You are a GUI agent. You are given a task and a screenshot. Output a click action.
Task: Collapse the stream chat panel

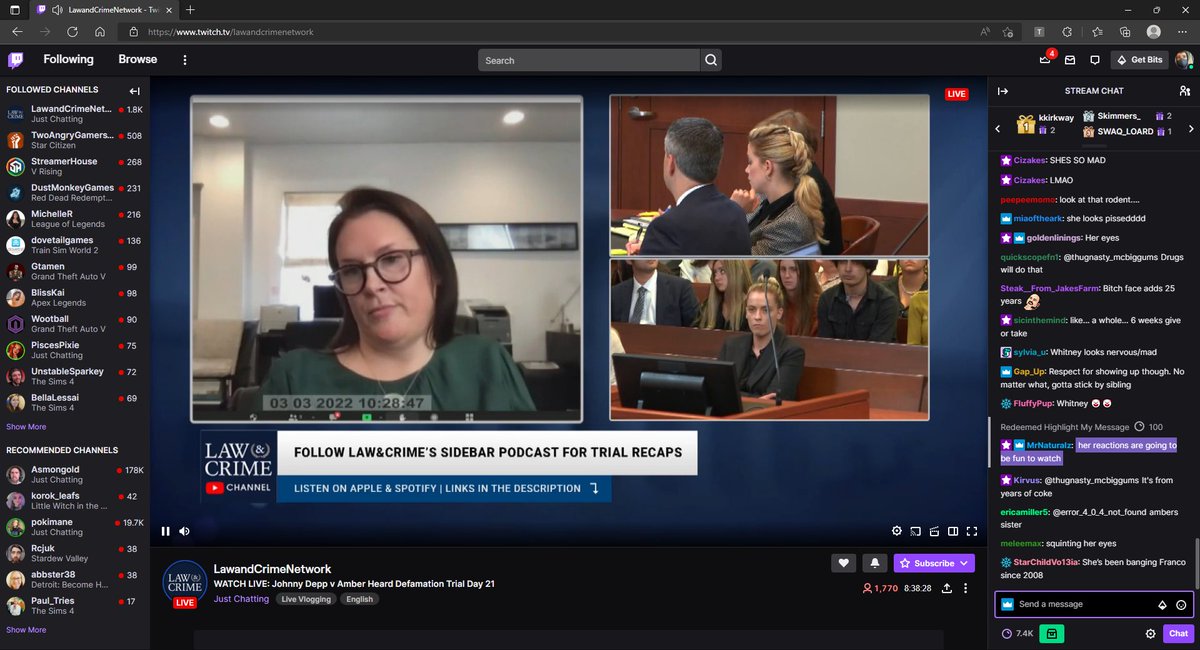coord(1003,91)
